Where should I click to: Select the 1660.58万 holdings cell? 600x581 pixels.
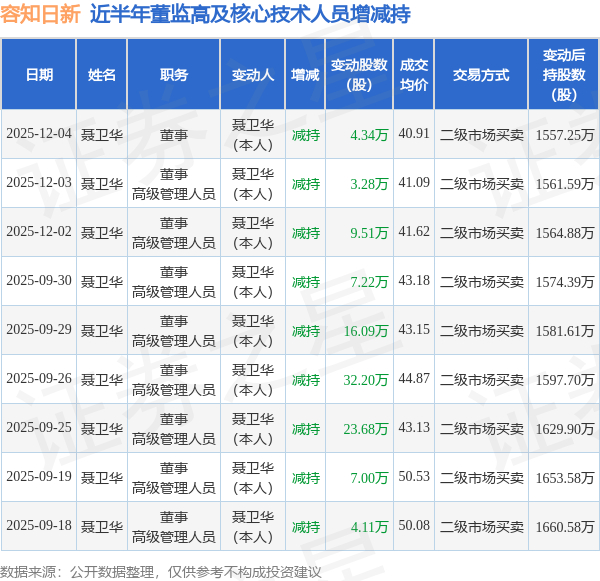click(x=564, y=527)
